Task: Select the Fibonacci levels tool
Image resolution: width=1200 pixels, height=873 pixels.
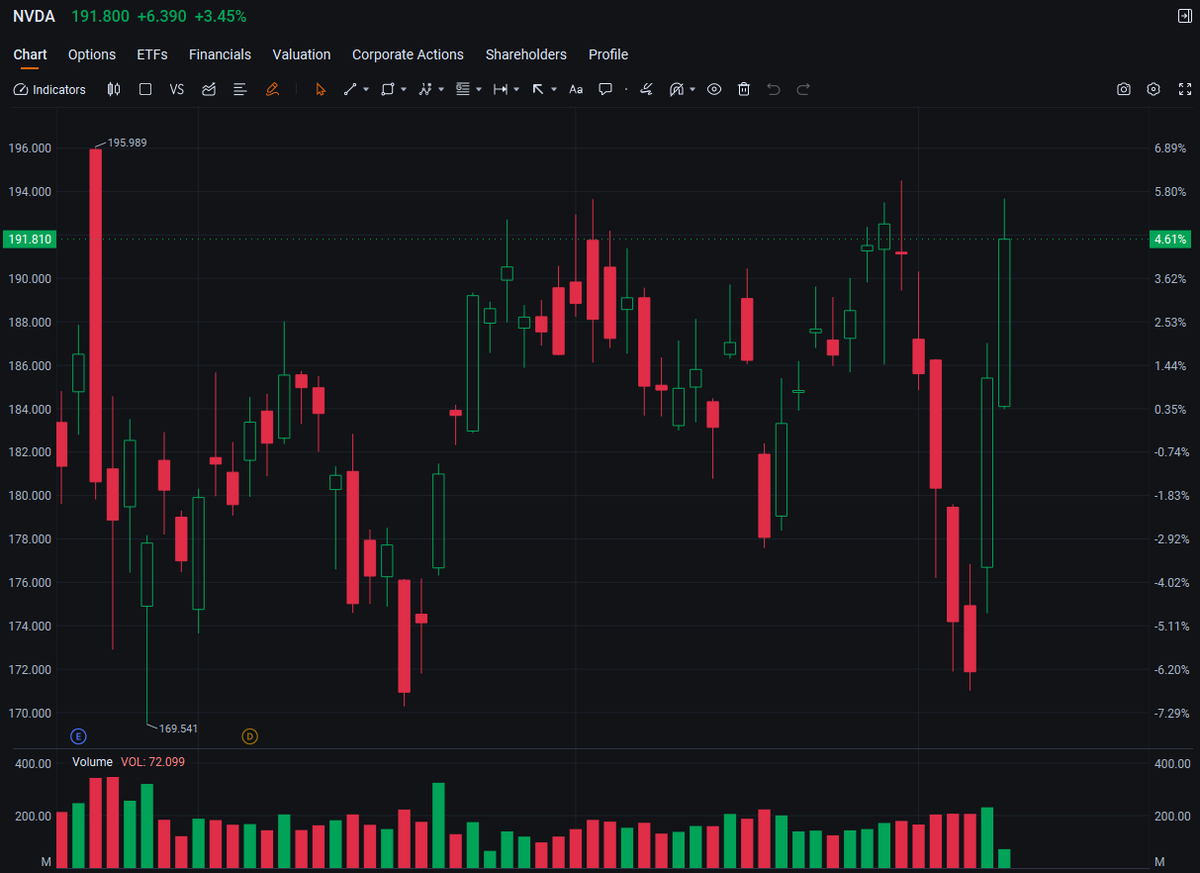Action: tap(463, 89)
